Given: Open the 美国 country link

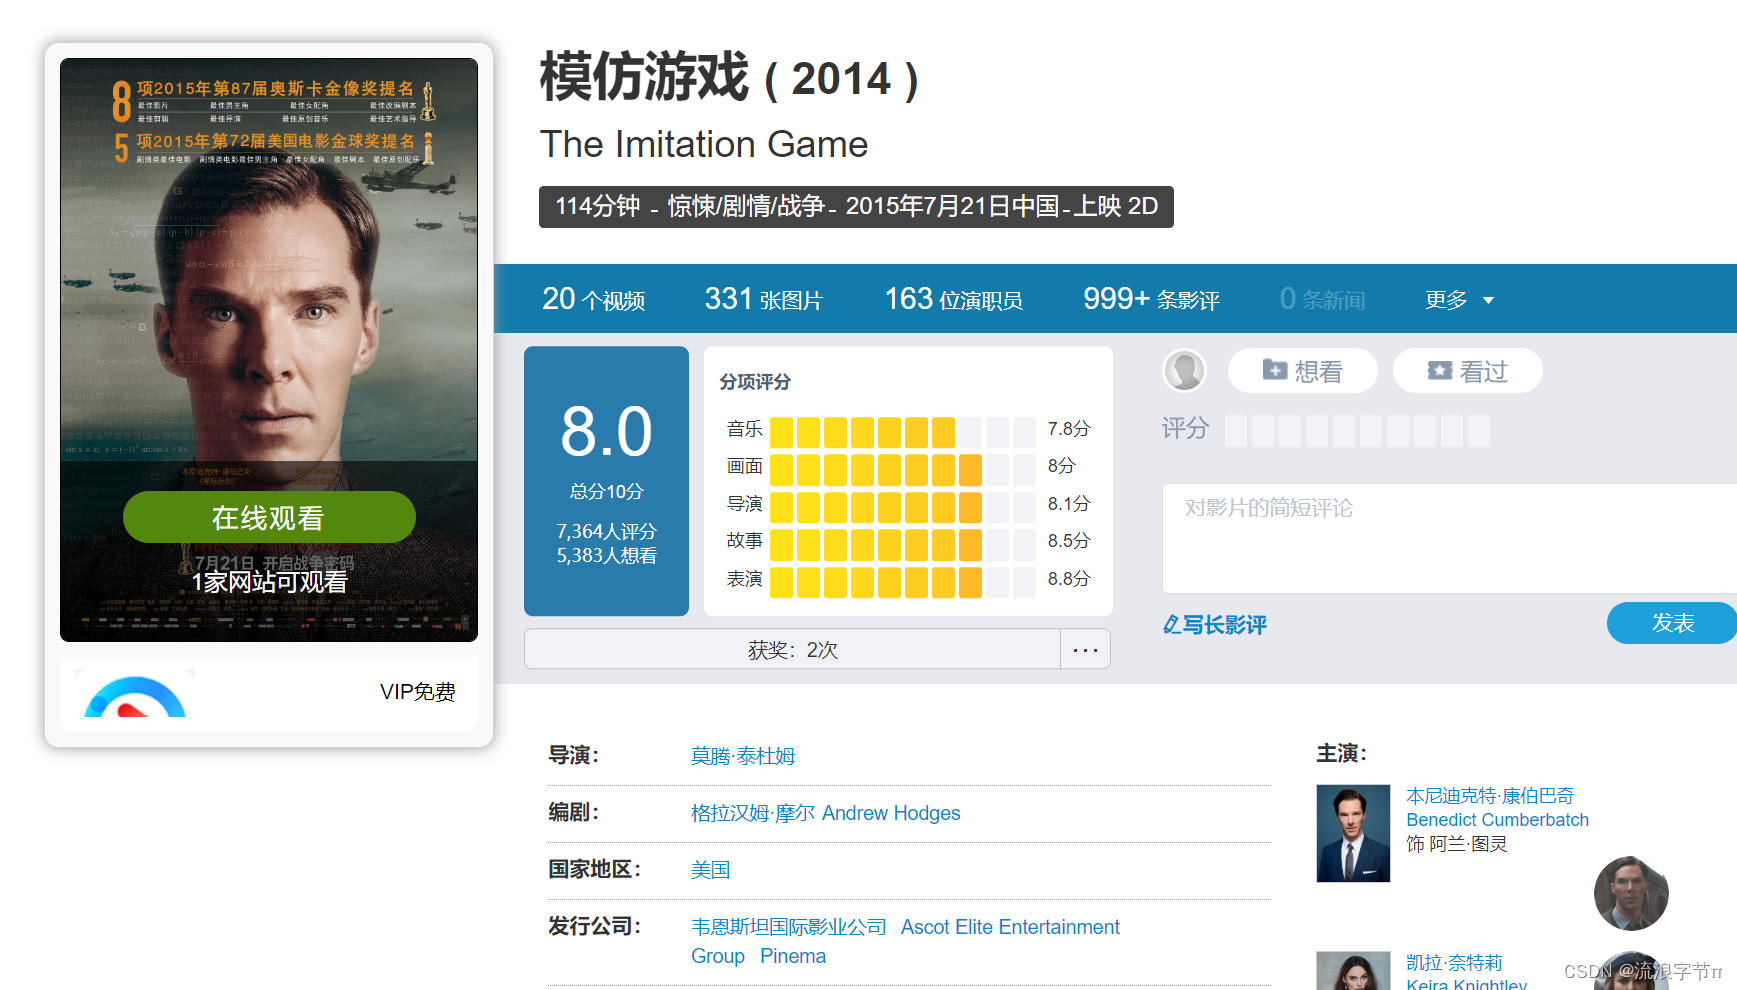Looking at the screenshot, I should point(710,870).
